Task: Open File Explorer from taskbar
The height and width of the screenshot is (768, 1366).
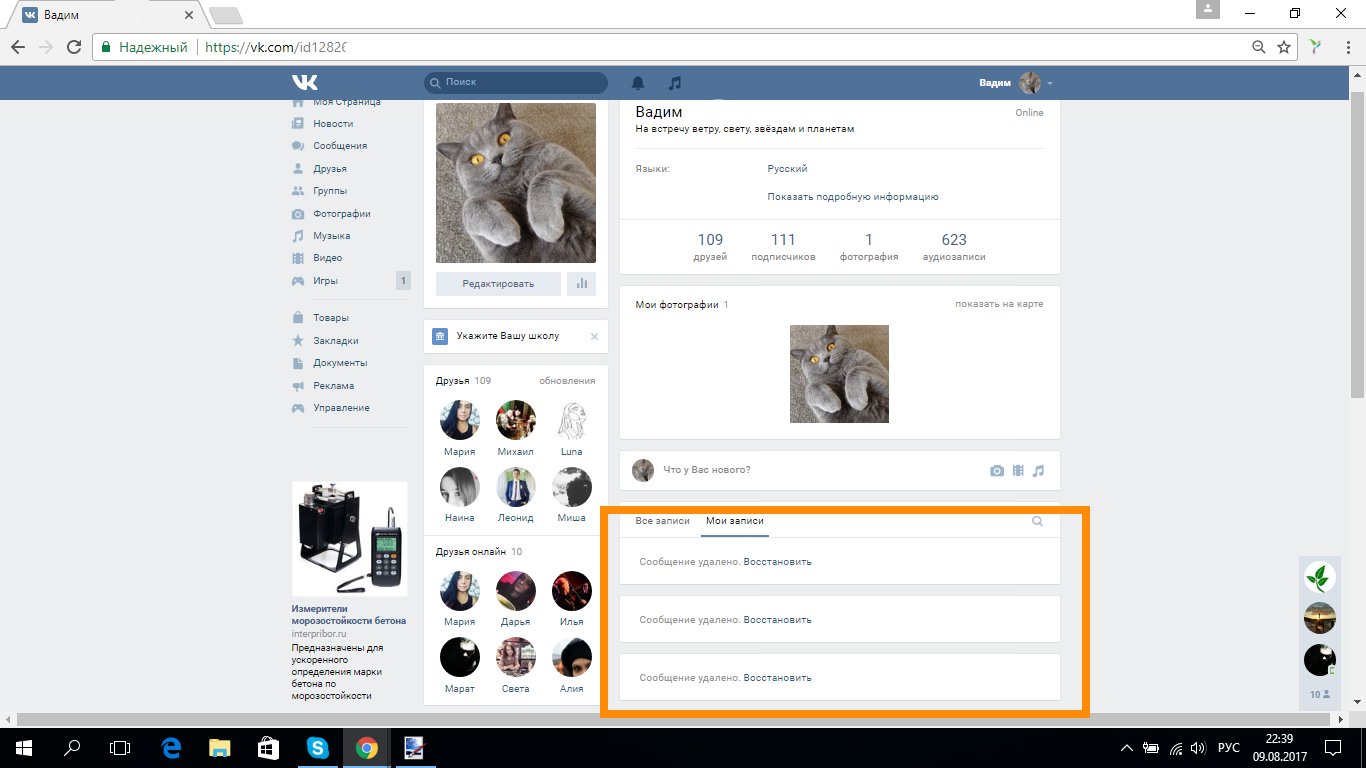Action: 220,747
